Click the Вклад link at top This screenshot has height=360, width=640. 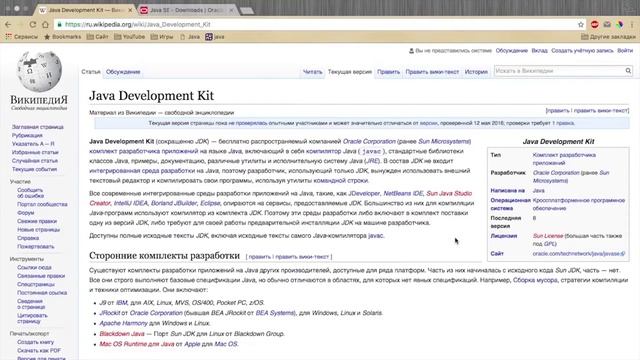[539, 51]
